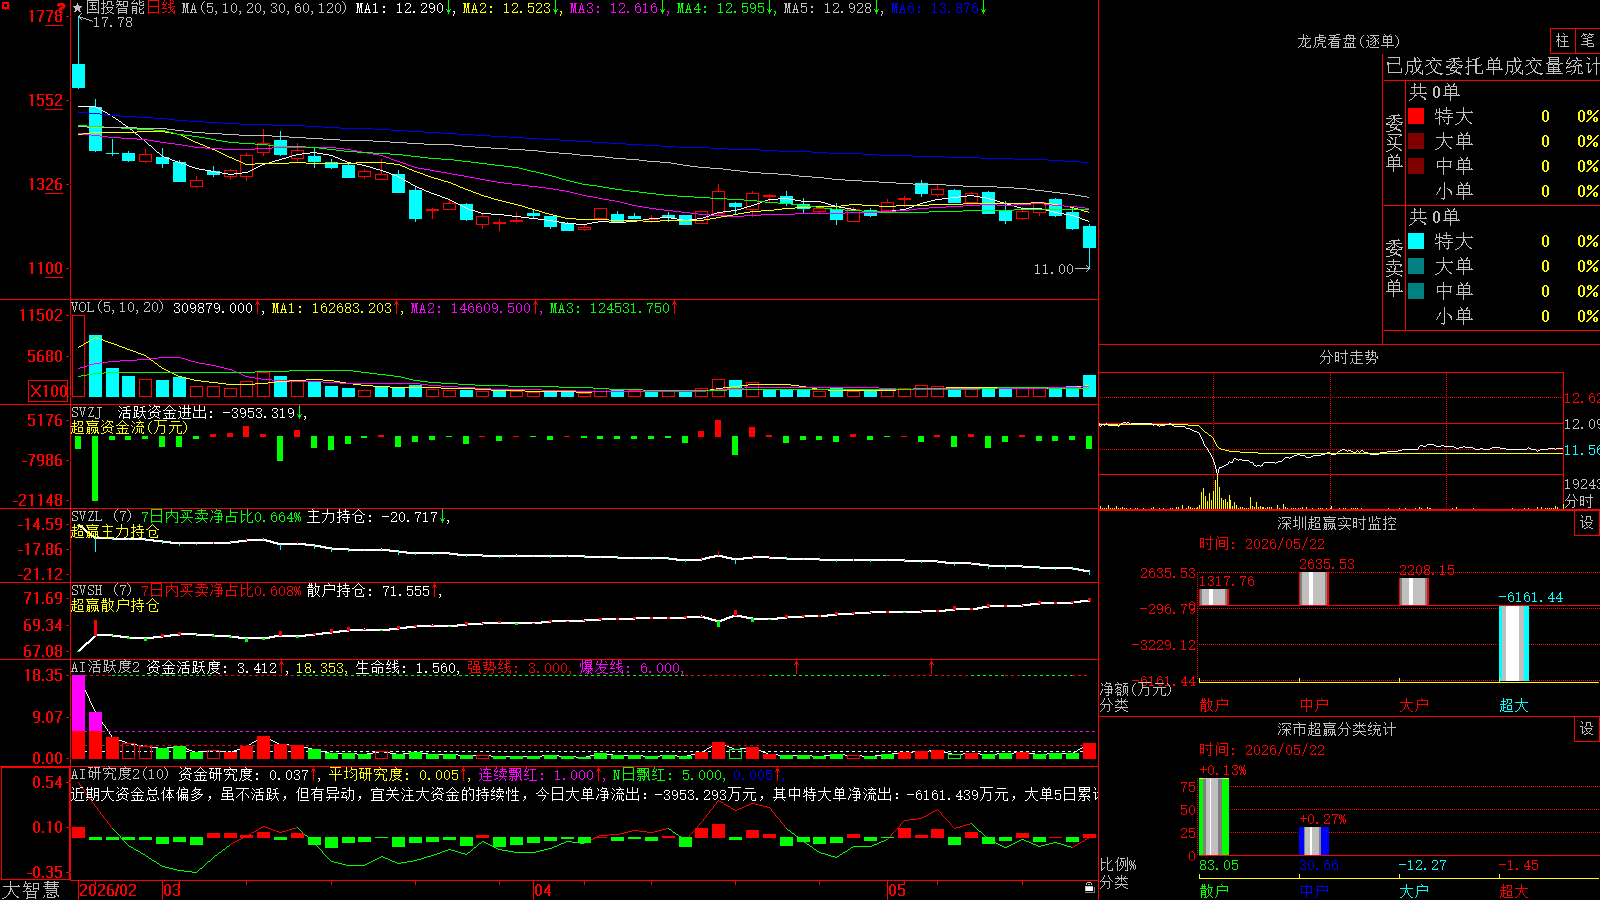Switch order view to 柱 (bar) mode
Screen dimensions: 1600x900
click(1562, 40)
